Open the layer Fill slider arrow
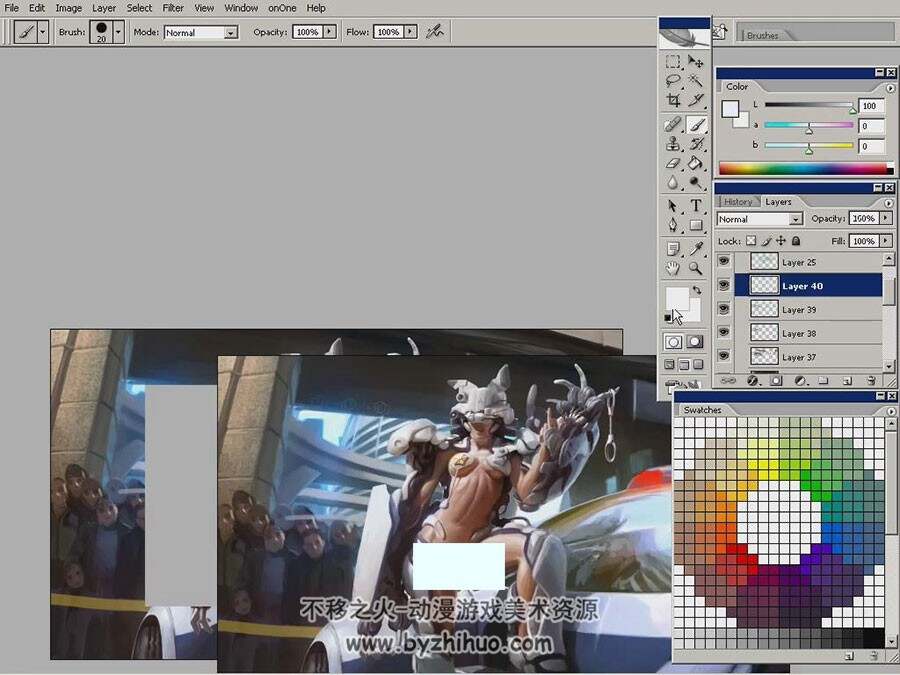The image size is (900, 675). pyautogui.click(x=886, y=240)
